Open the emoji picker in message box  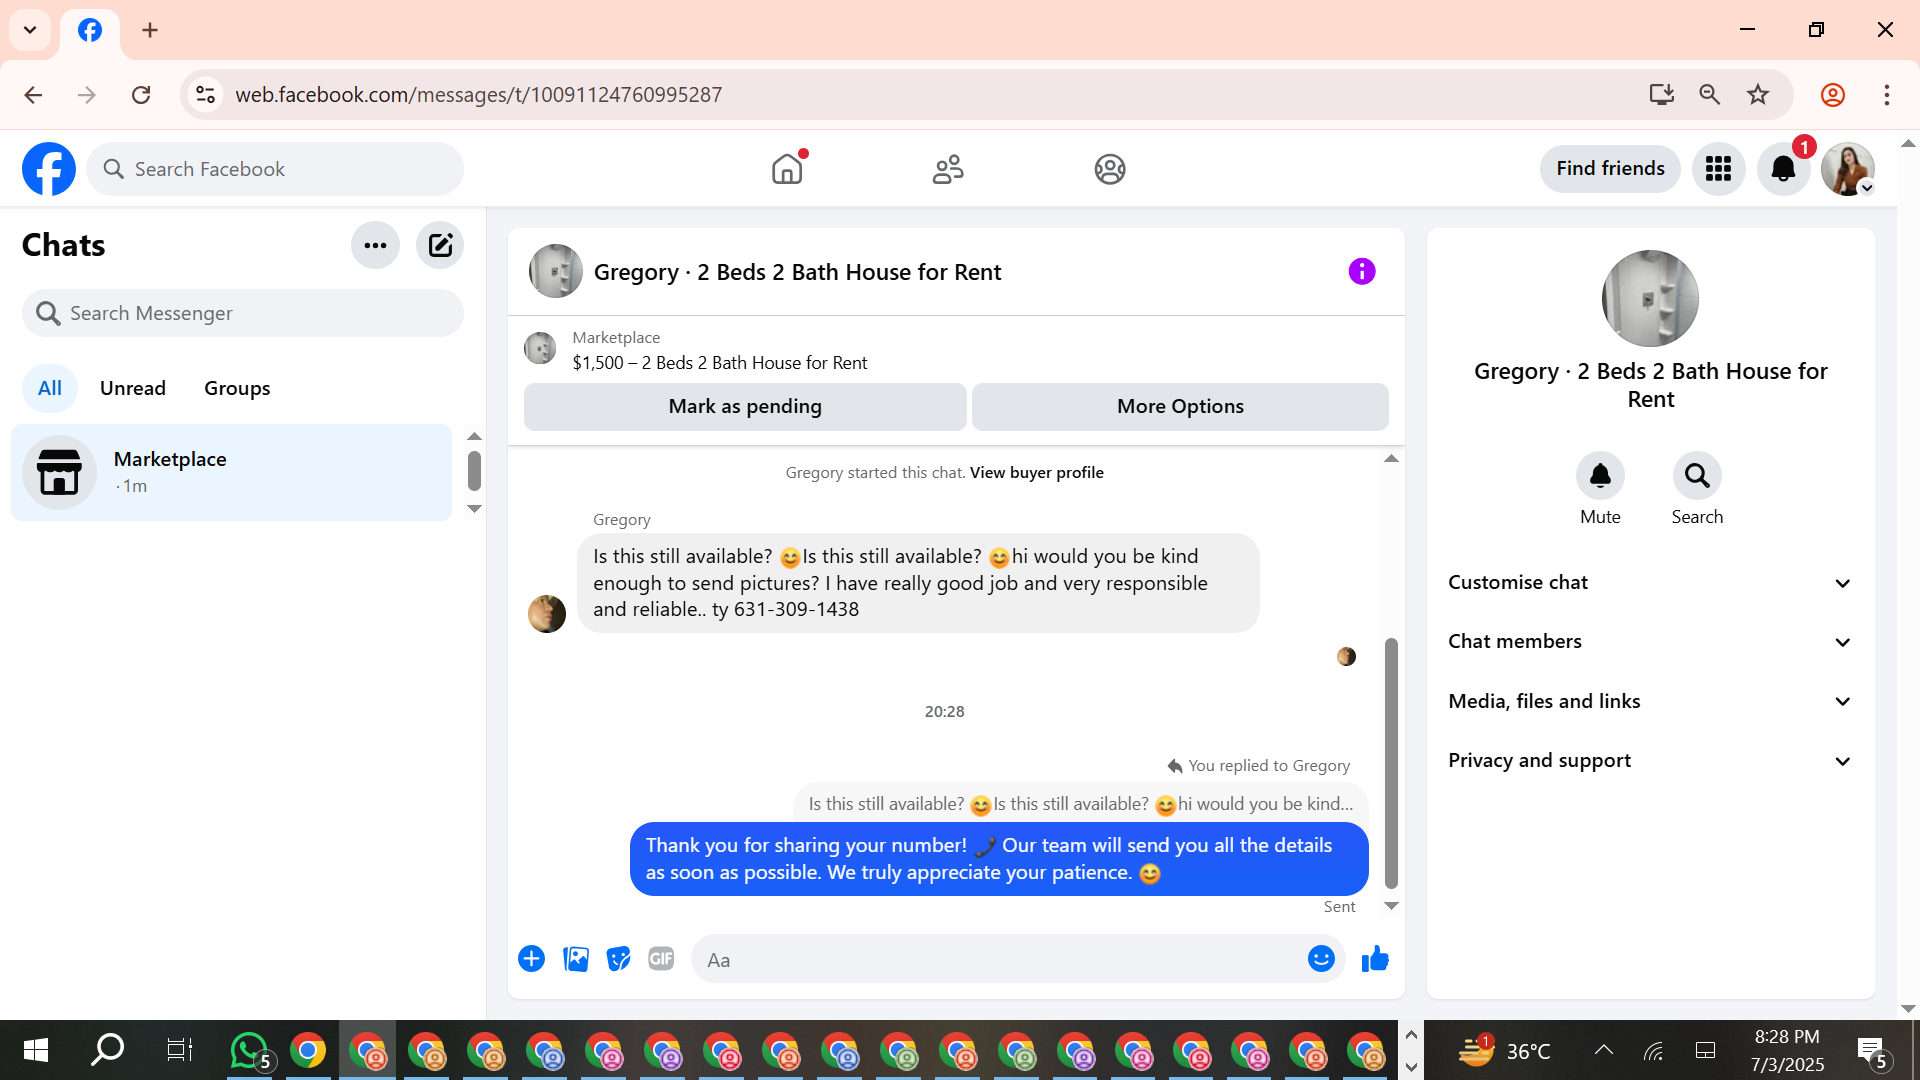point(1321,959)
